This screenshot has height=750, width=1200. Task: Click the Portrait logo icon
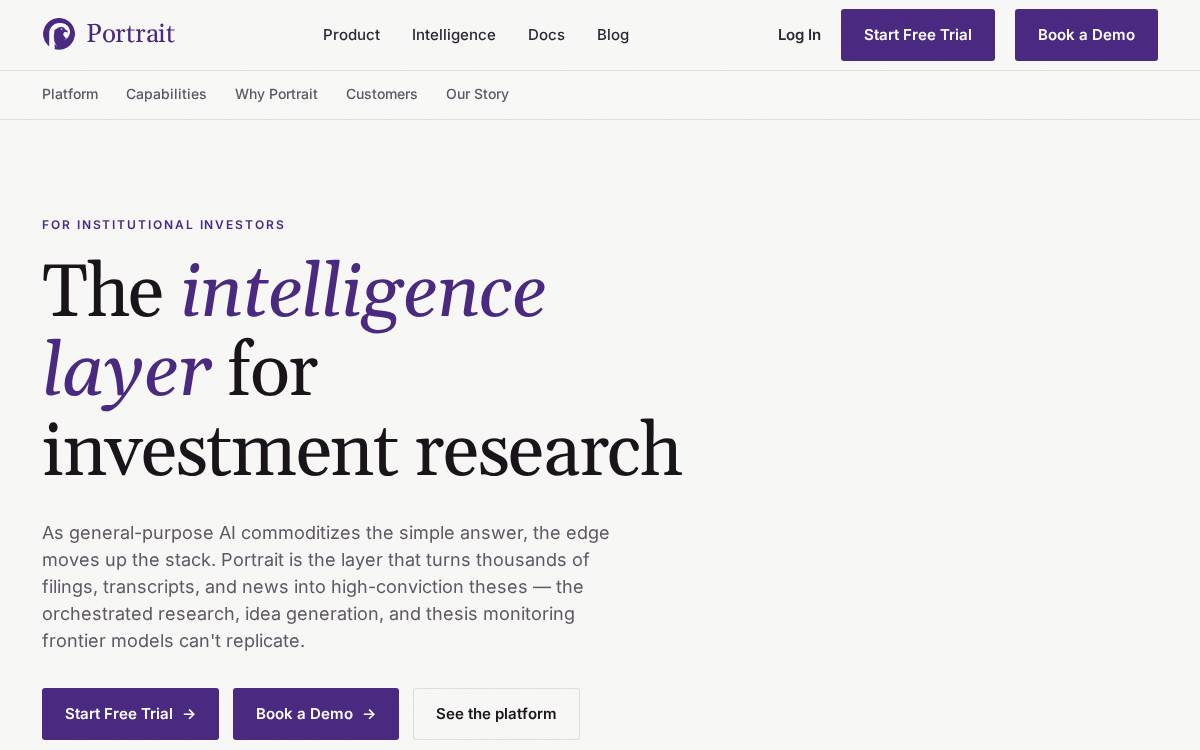(x=59, y=34)
